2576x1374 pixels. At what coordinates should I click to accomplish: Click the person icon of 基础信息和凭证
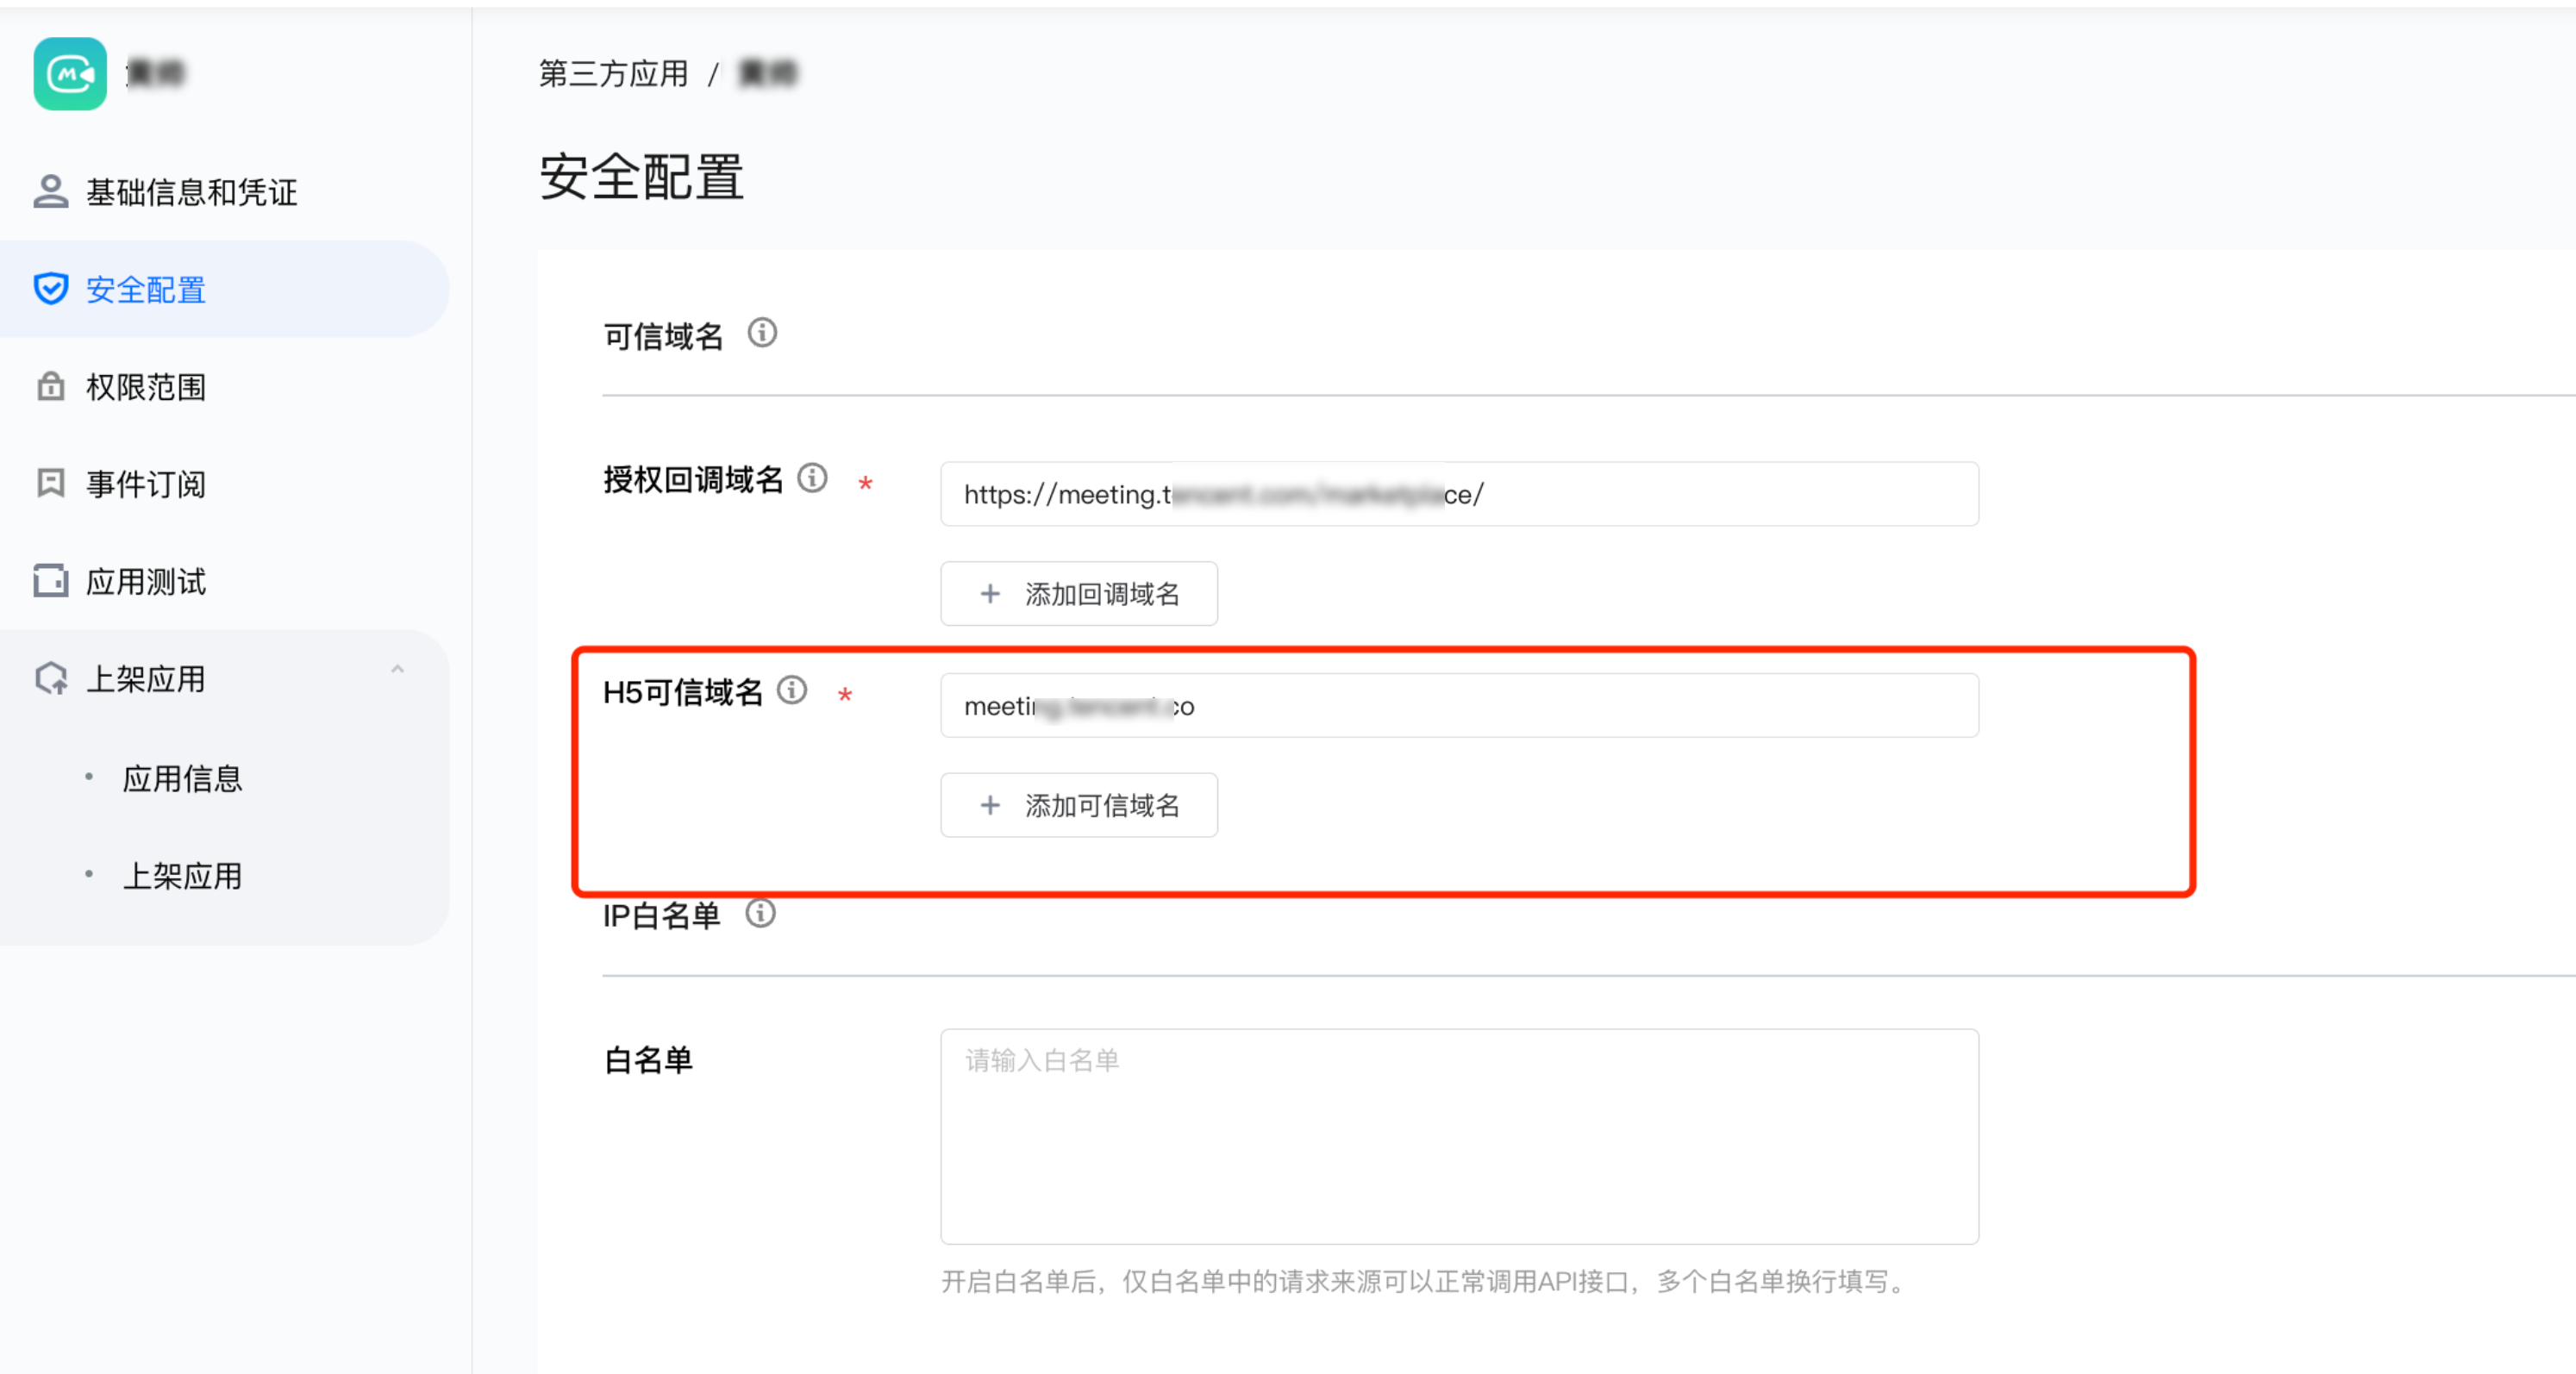coord(51,191)
